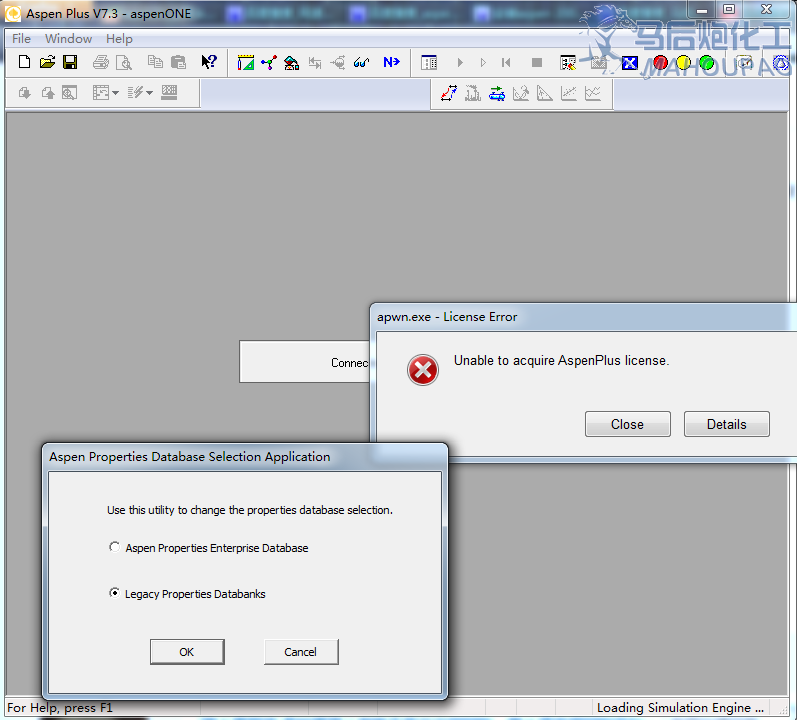The width and height of the screenshot is (797, 720).
Task: Click the Aspen Plus logo icon in title bar
Action: pos(12,14)
